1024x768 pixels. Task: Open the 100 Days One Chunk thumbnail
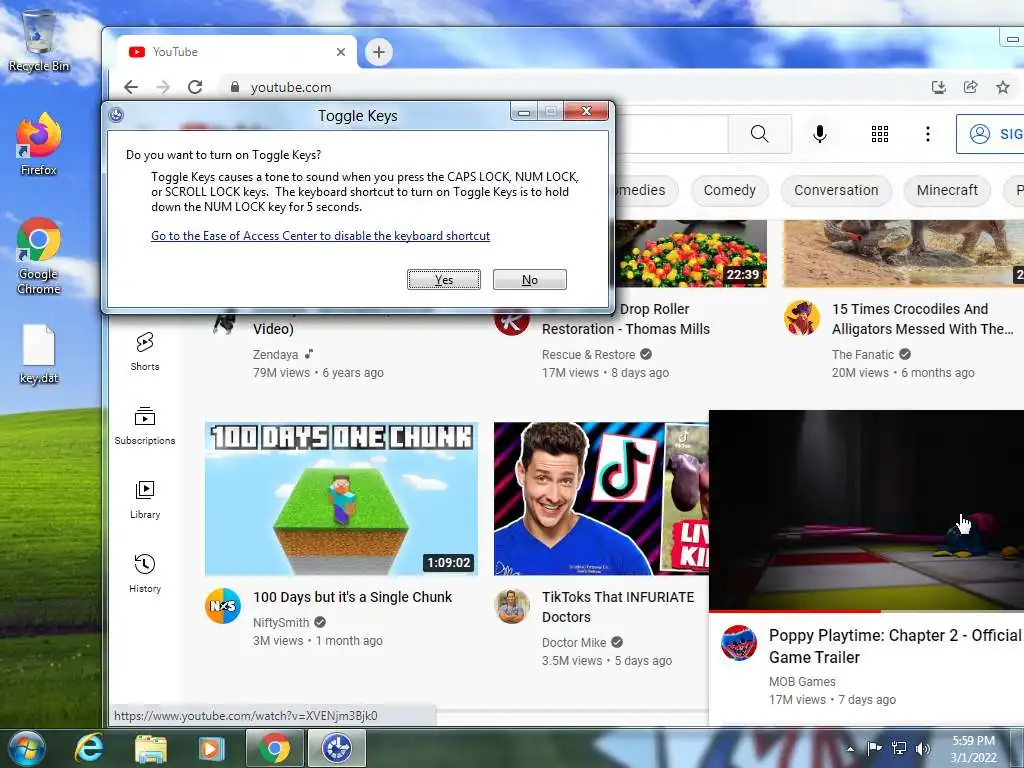click(341, 499)
